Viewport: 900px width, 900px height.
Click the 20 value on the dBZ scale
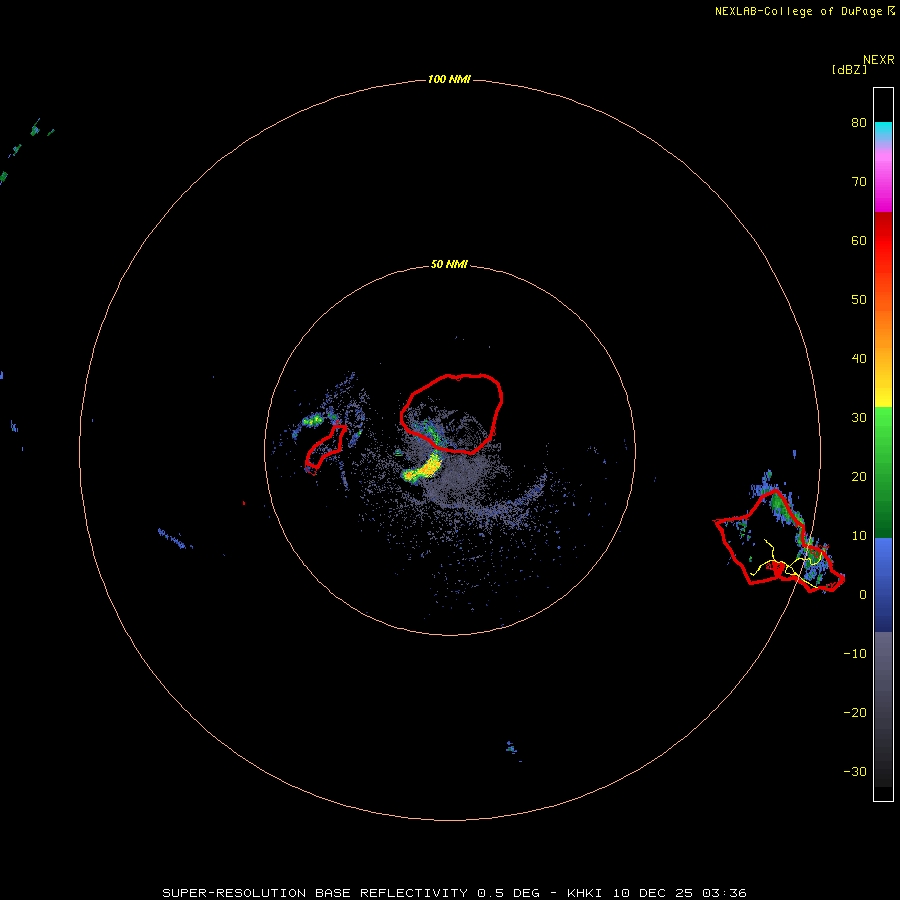(x=859, y=477)
